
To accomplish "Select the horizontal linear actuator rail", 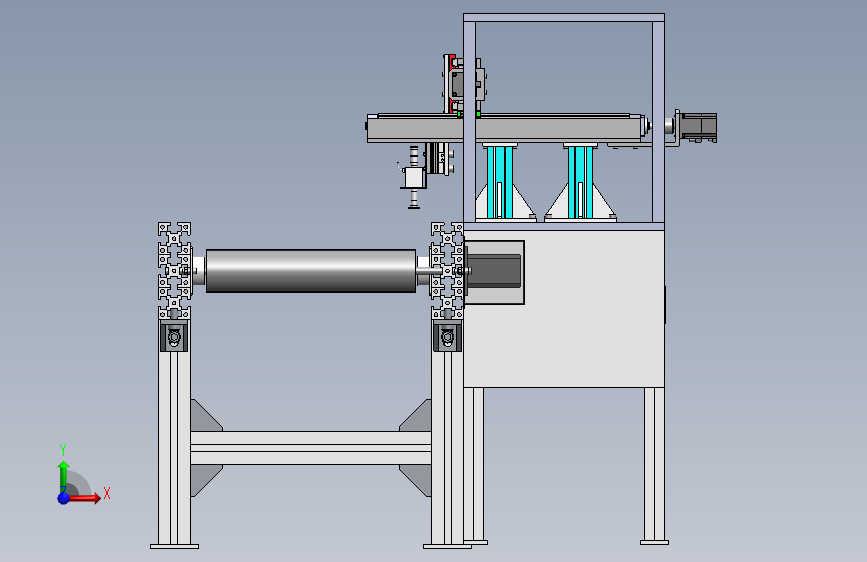I will 505,128.
